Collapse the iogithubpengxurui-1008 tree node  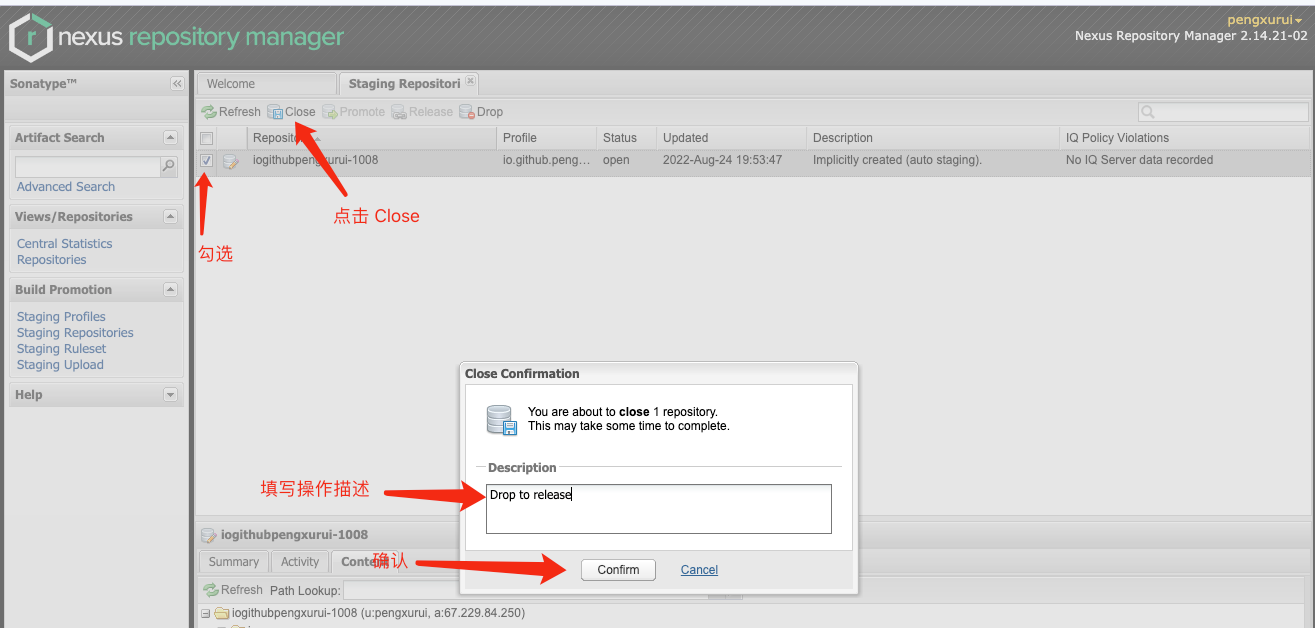205,613
